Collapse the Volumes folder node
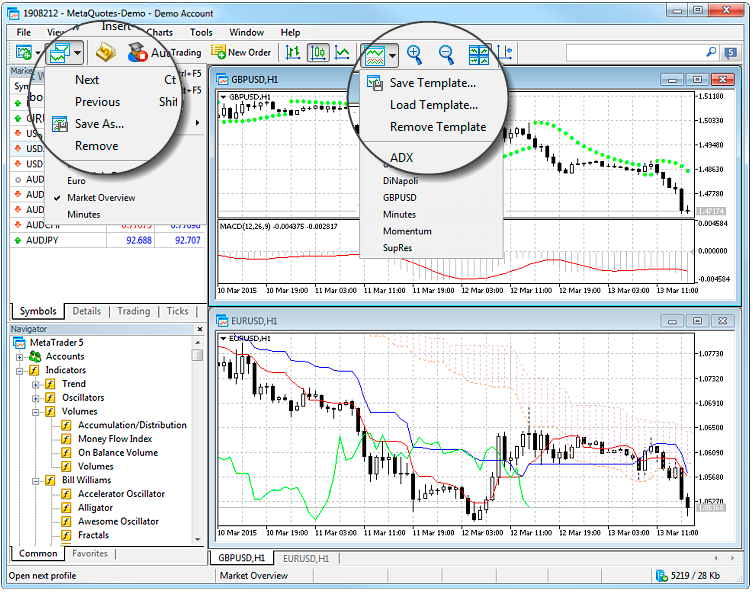 (36, 412)
